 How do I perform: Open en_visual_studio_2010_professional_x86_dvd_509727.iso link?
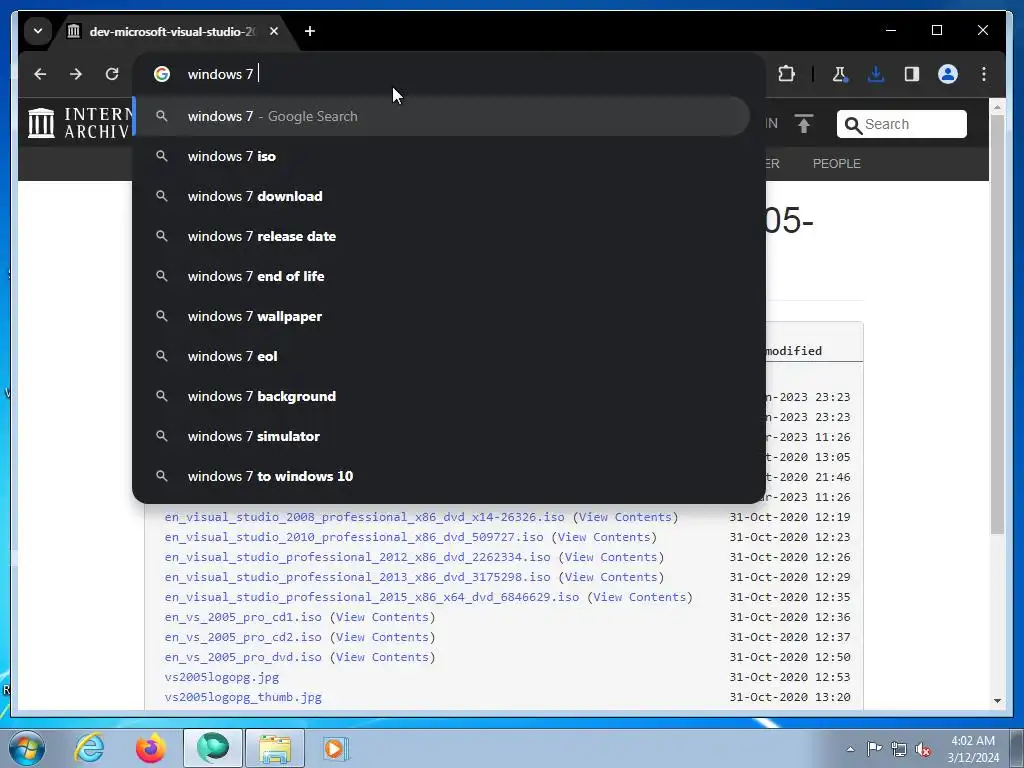(354, 537)
